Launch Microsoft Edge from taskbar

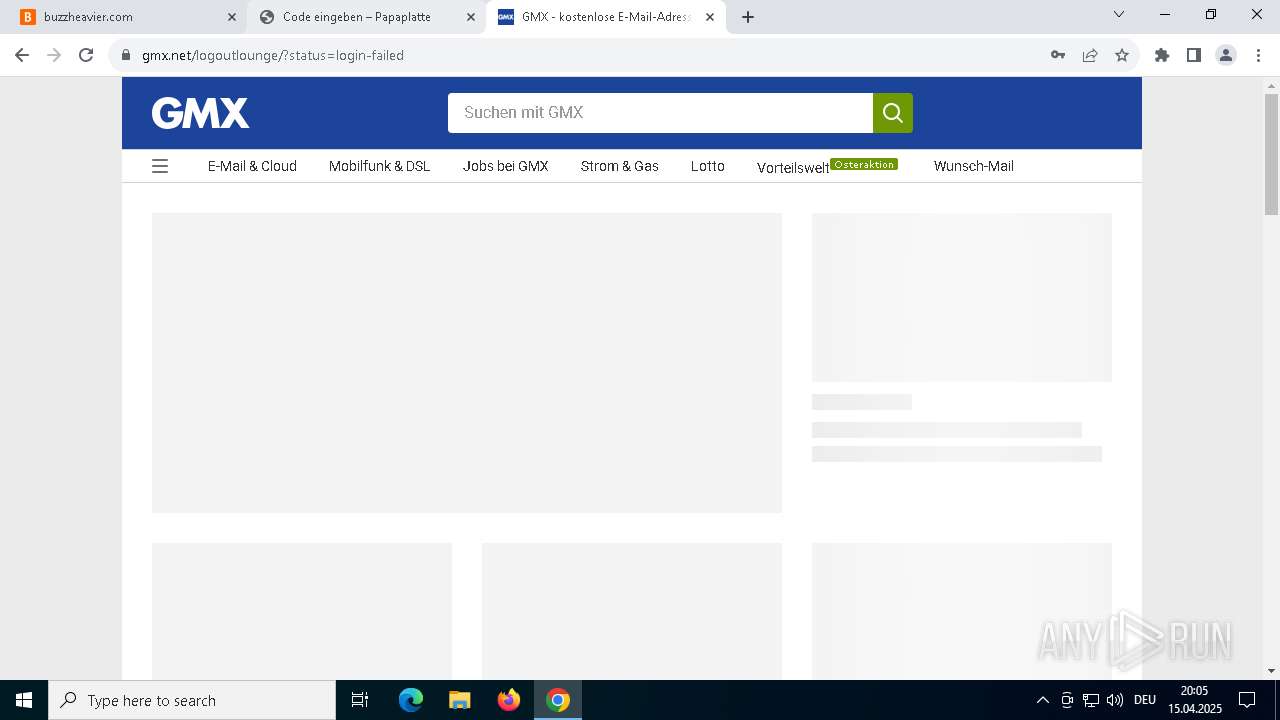point(411,700)
